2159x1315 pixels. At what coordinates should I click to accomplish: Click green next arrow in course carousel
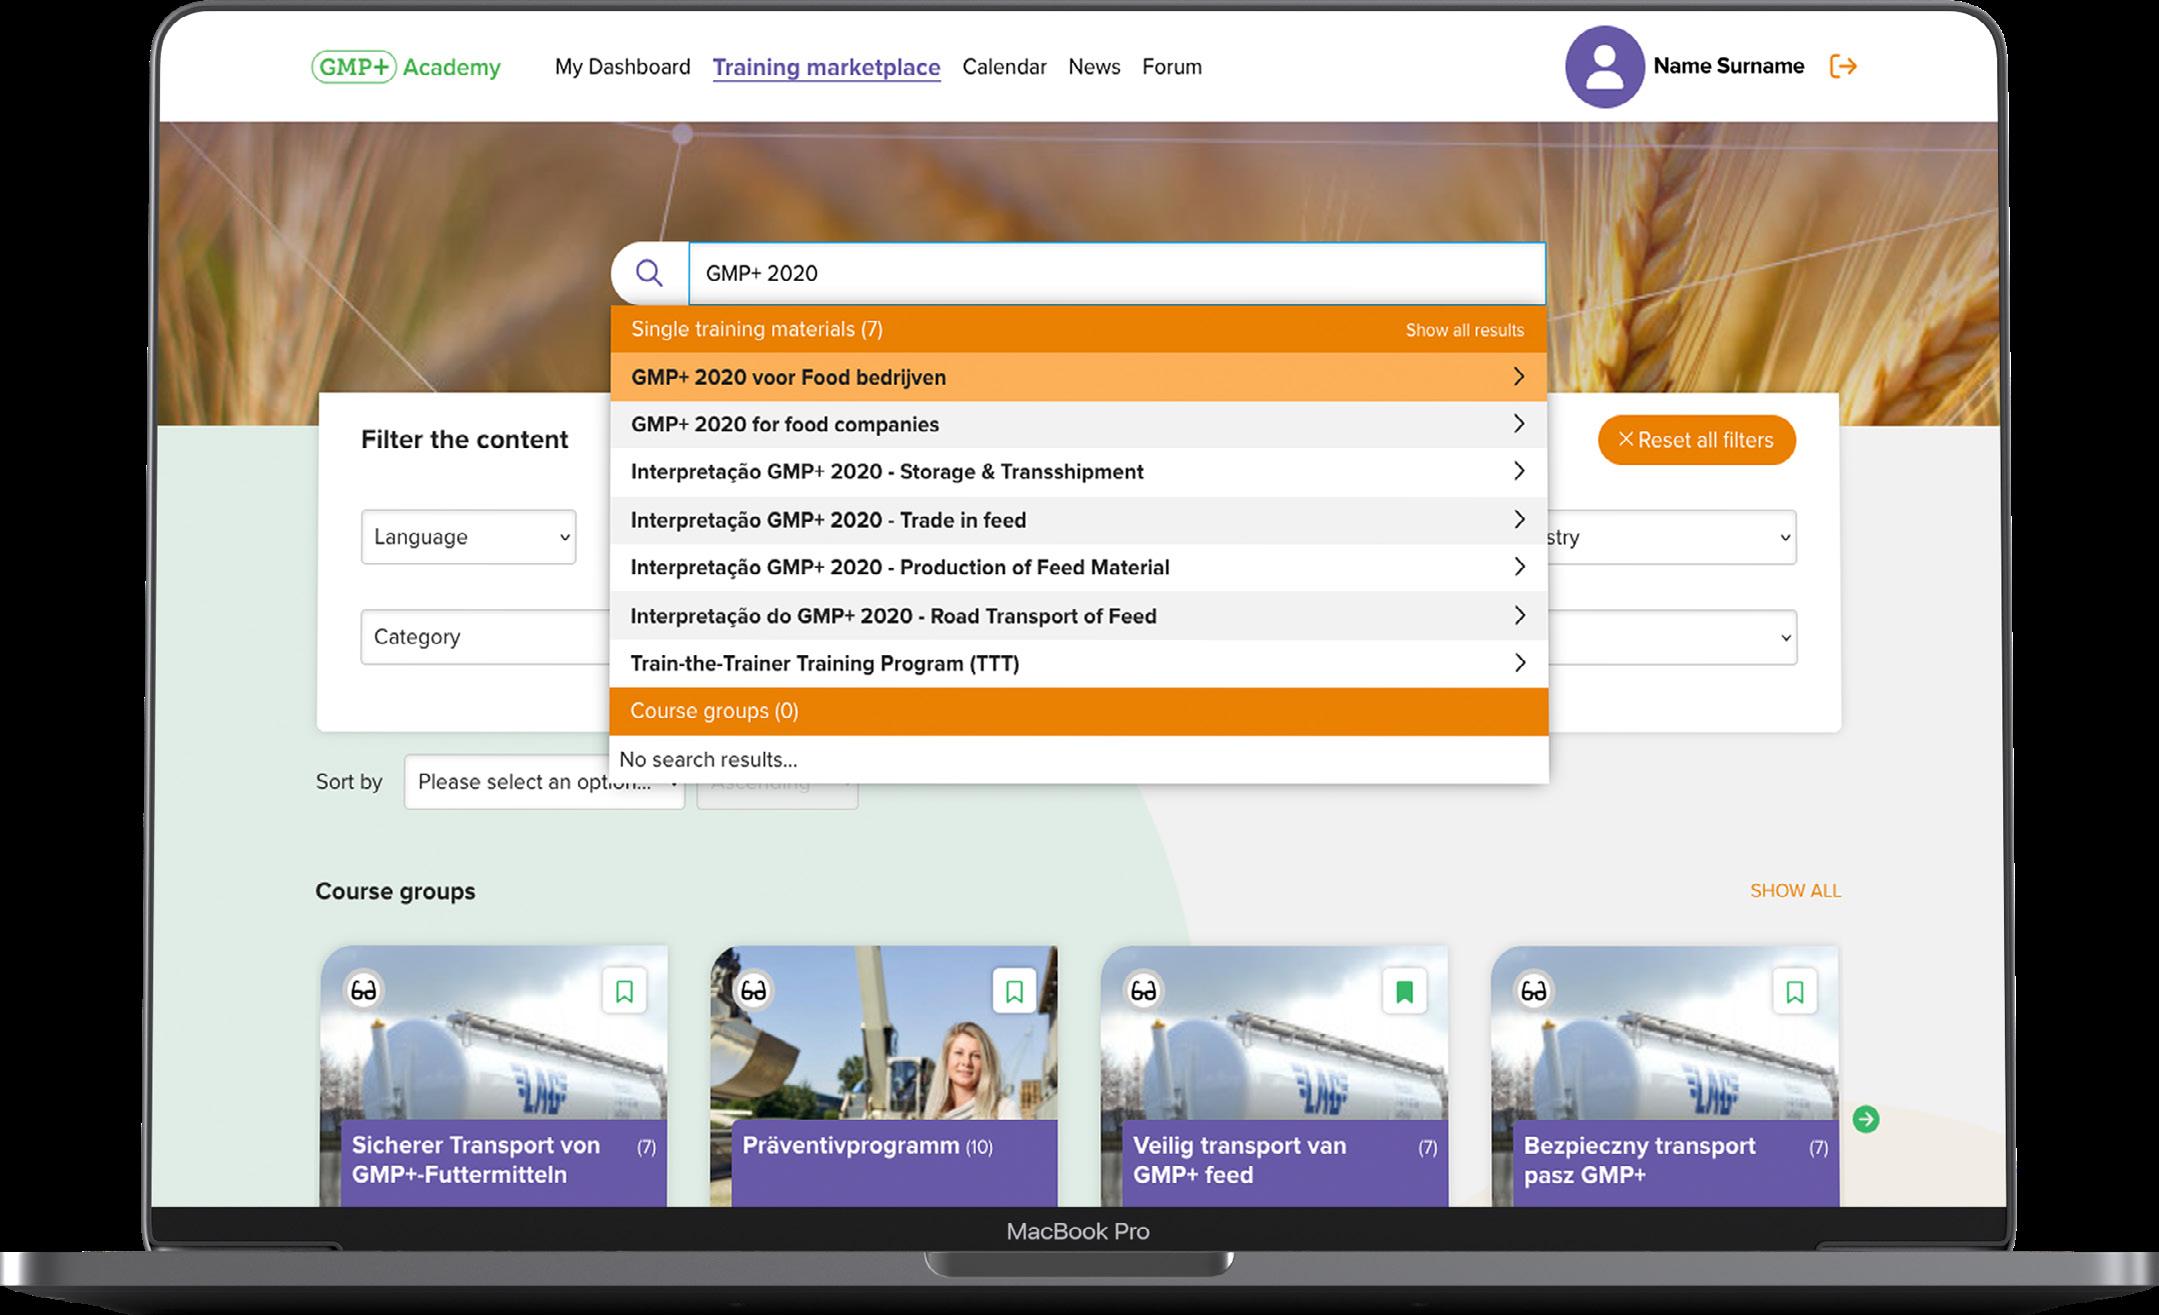(1865, 1119)
